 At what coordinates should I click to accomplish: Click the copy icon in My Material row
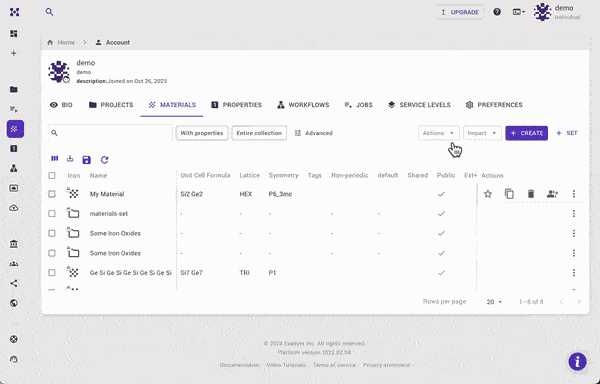click(x=509, y=194)
